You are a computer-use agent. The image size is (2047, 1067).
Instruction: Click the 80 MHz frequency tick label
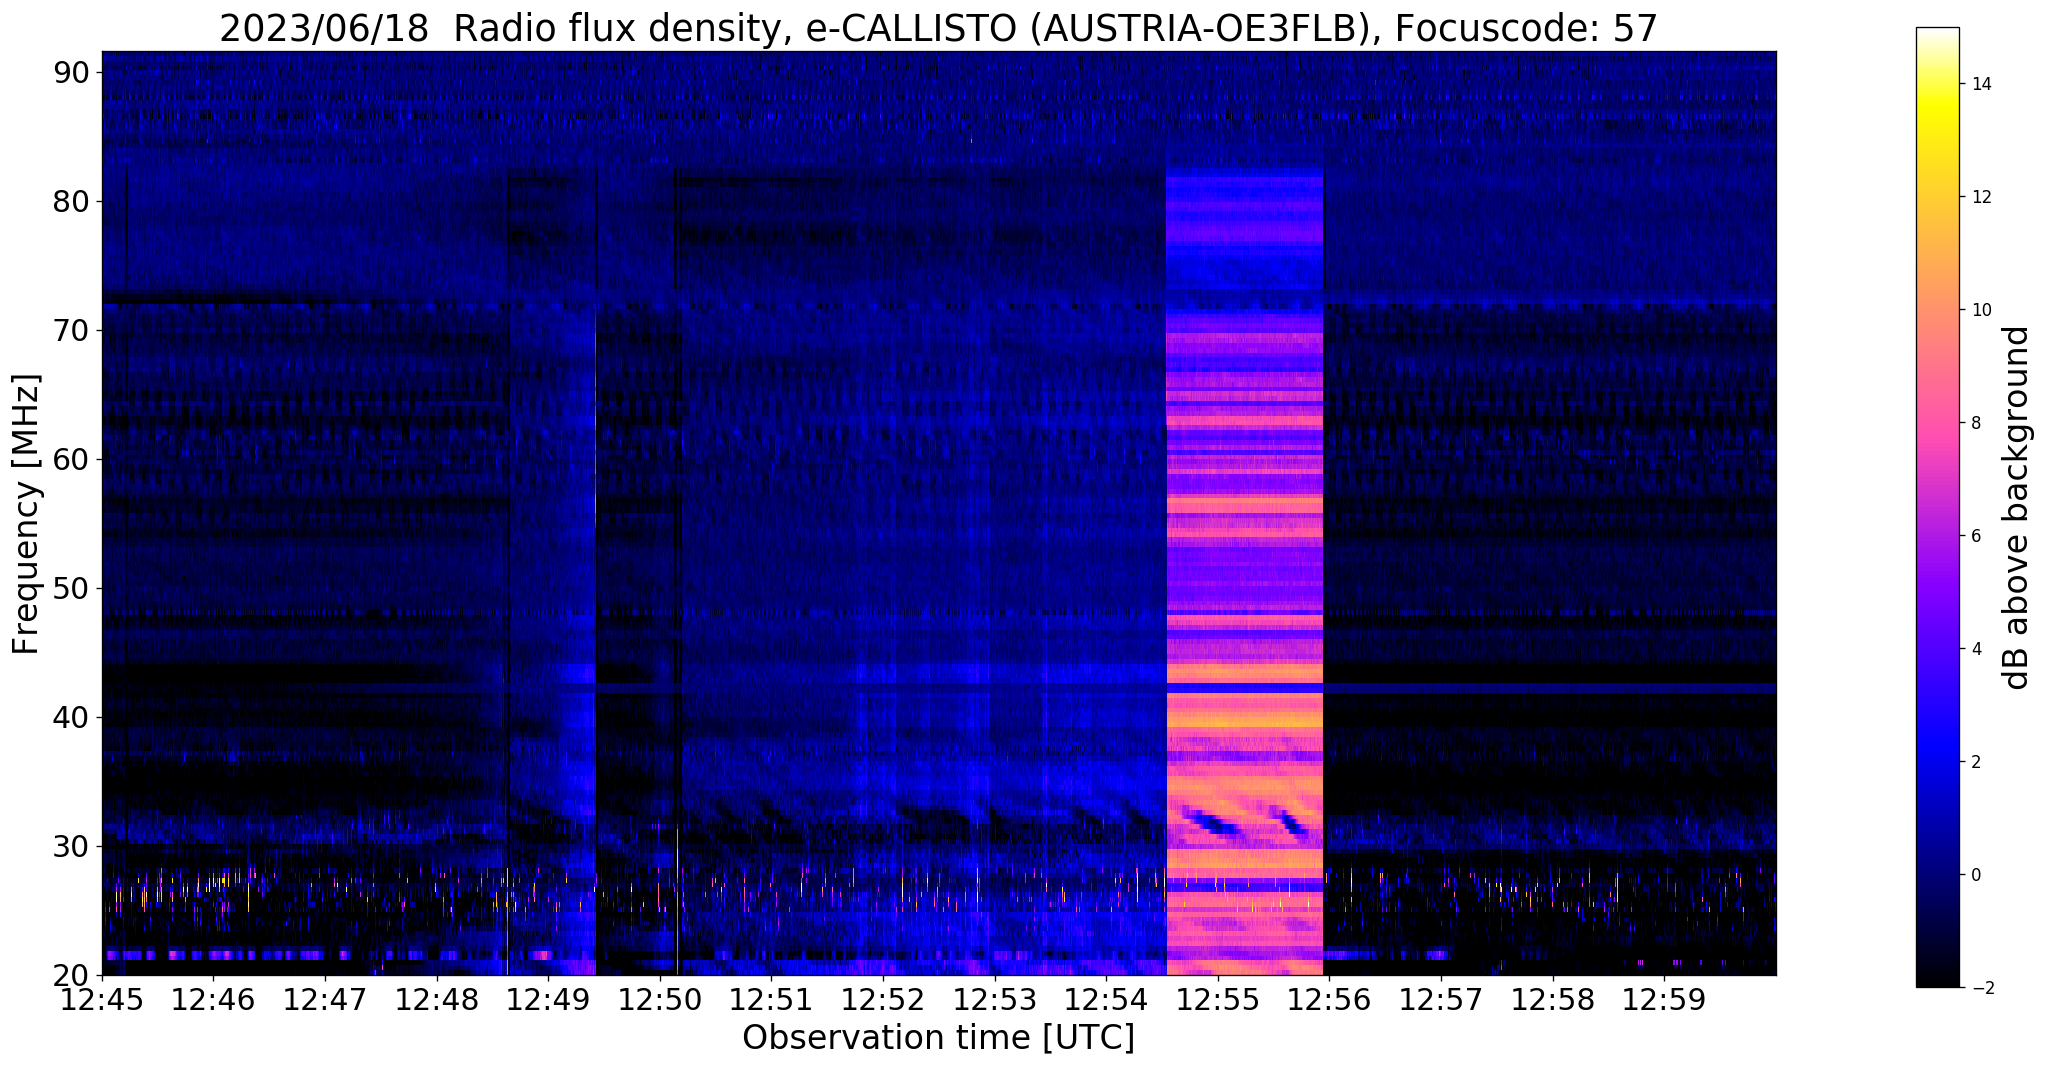72,201
